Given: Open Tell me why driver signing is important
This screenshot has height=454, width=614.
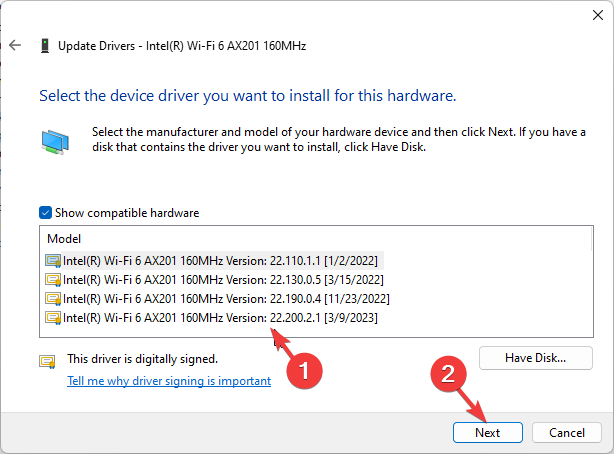Looking at the screenshot, I should [169, 381].
